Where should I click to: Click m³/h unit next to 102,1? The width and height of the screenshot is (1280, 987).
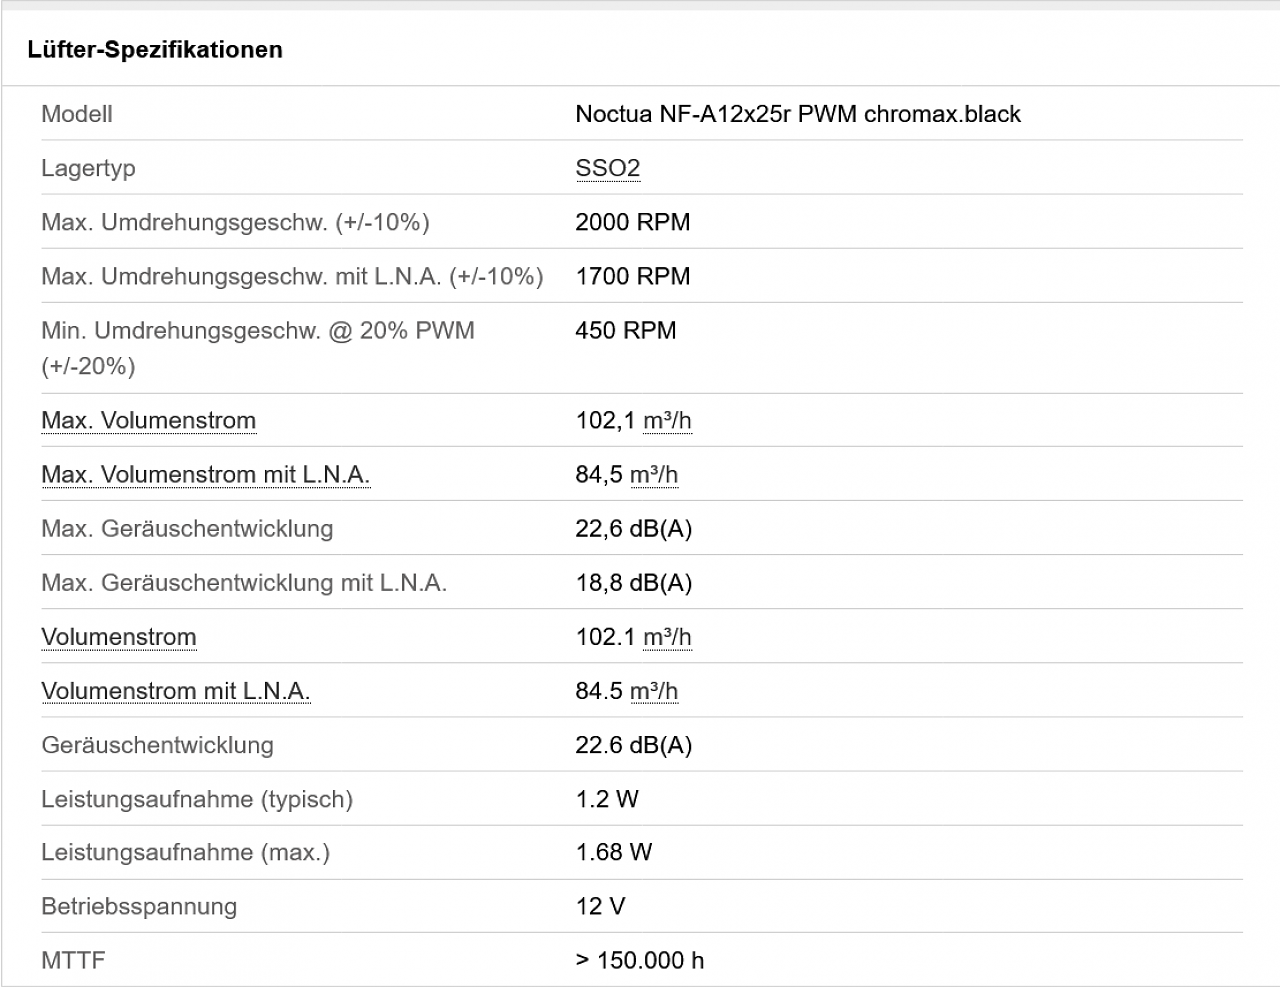click(x=667, y=420)
